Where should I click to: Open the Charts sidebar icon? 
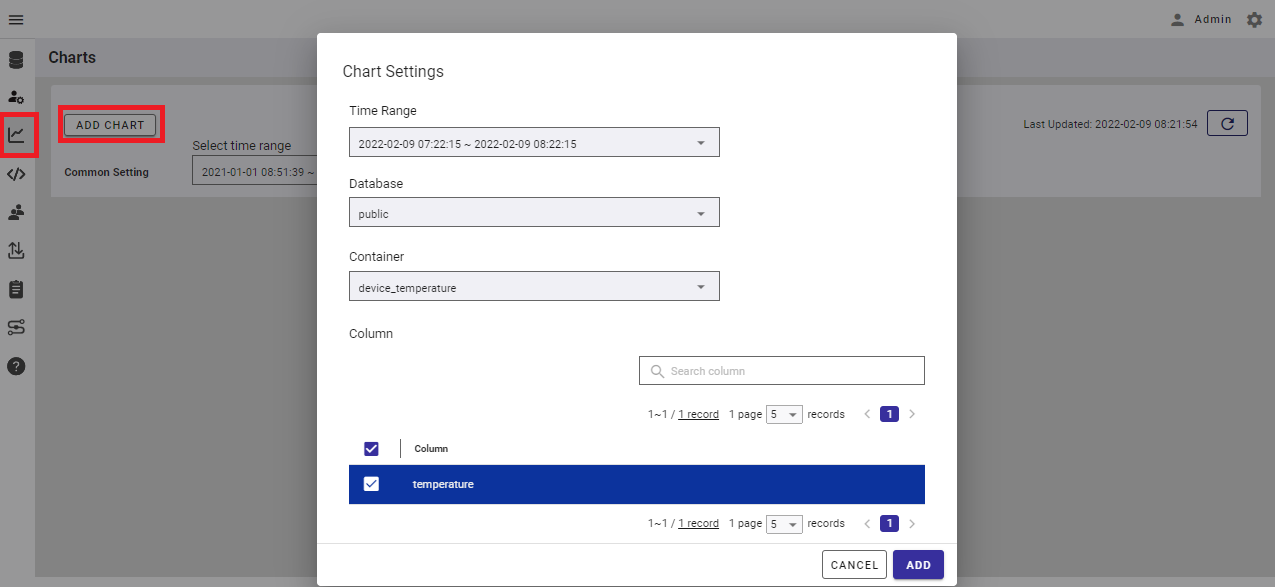coord(17,135)
